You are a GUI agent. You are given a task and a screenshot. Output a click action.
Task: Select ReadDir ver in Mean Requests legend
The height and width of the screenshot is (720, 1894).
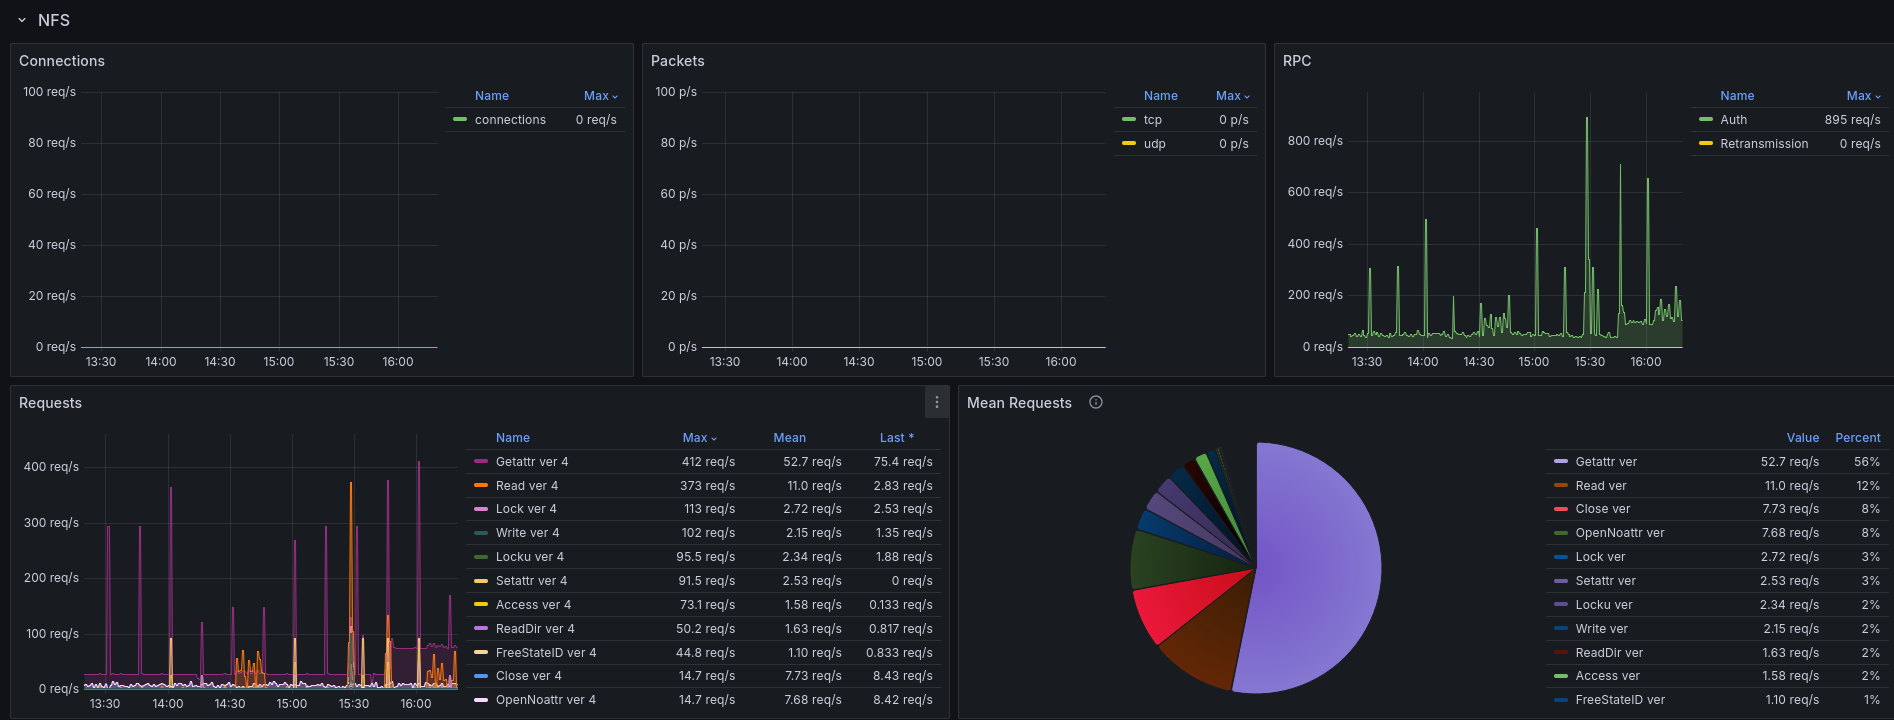(1609, 653)
